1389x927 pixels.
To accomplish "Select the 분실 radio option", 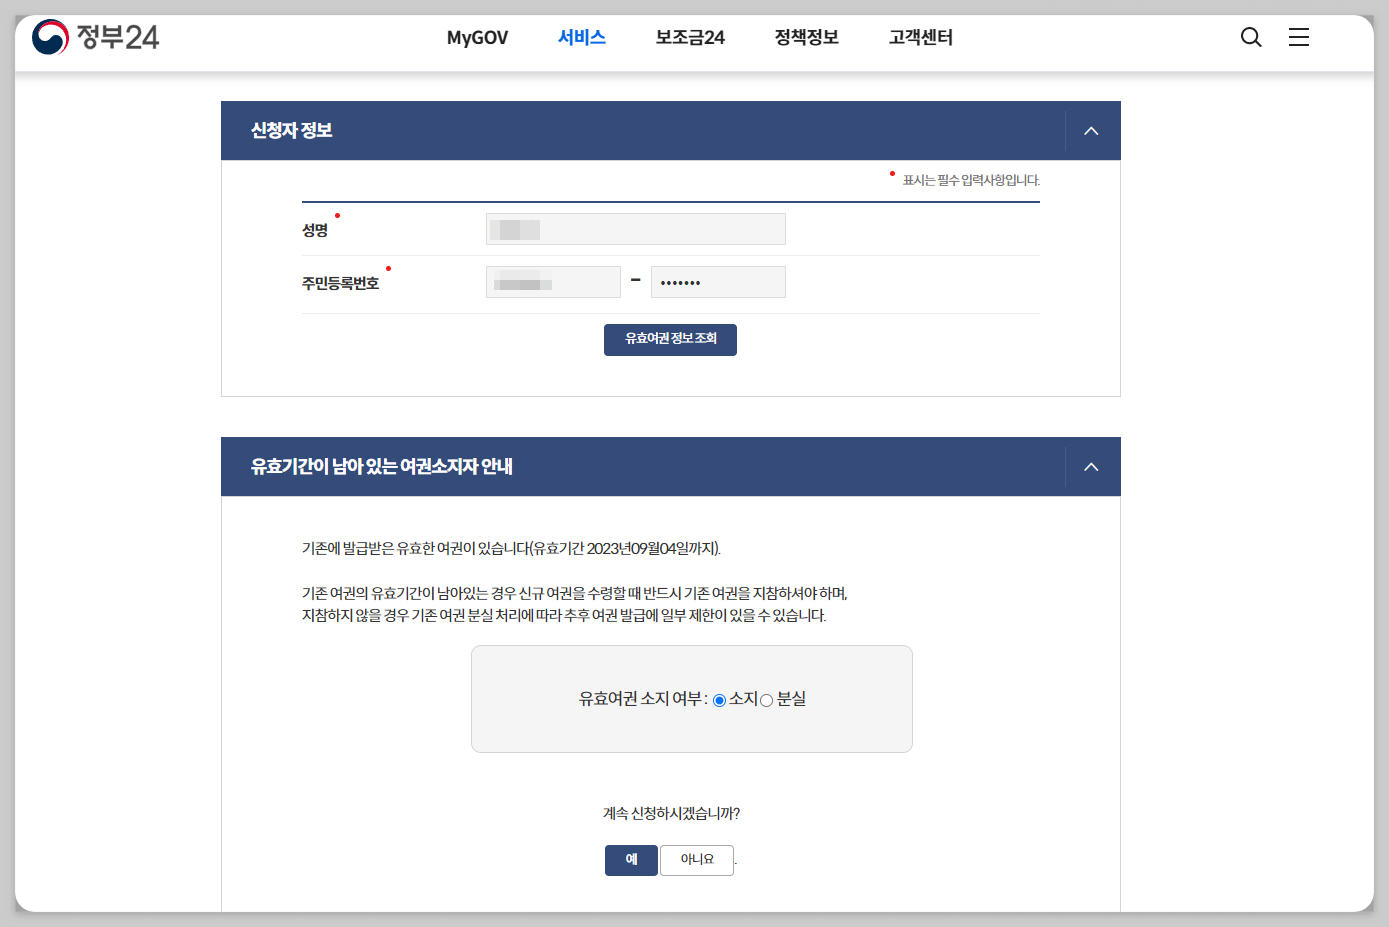I will [766, 700].
